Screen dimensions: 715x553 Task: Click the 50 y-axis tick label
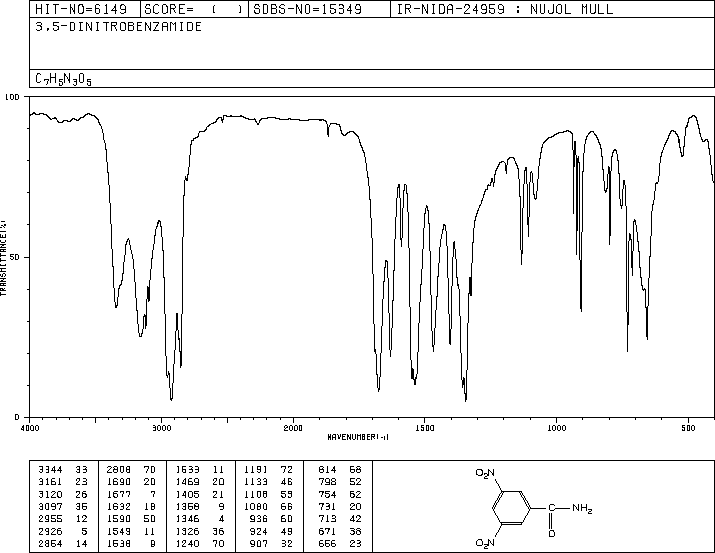[x=15, y=257]
